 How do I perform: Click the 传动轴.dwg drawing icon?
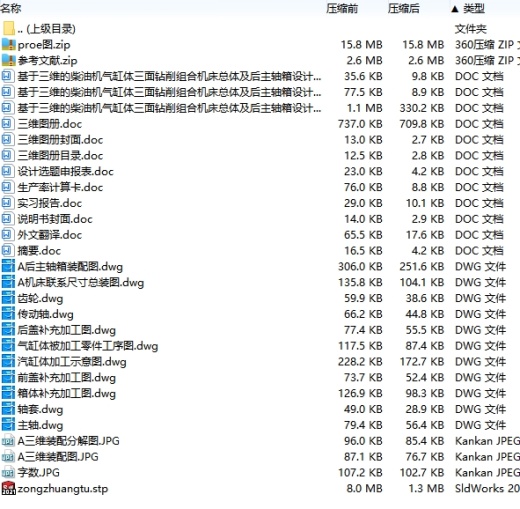8,314
